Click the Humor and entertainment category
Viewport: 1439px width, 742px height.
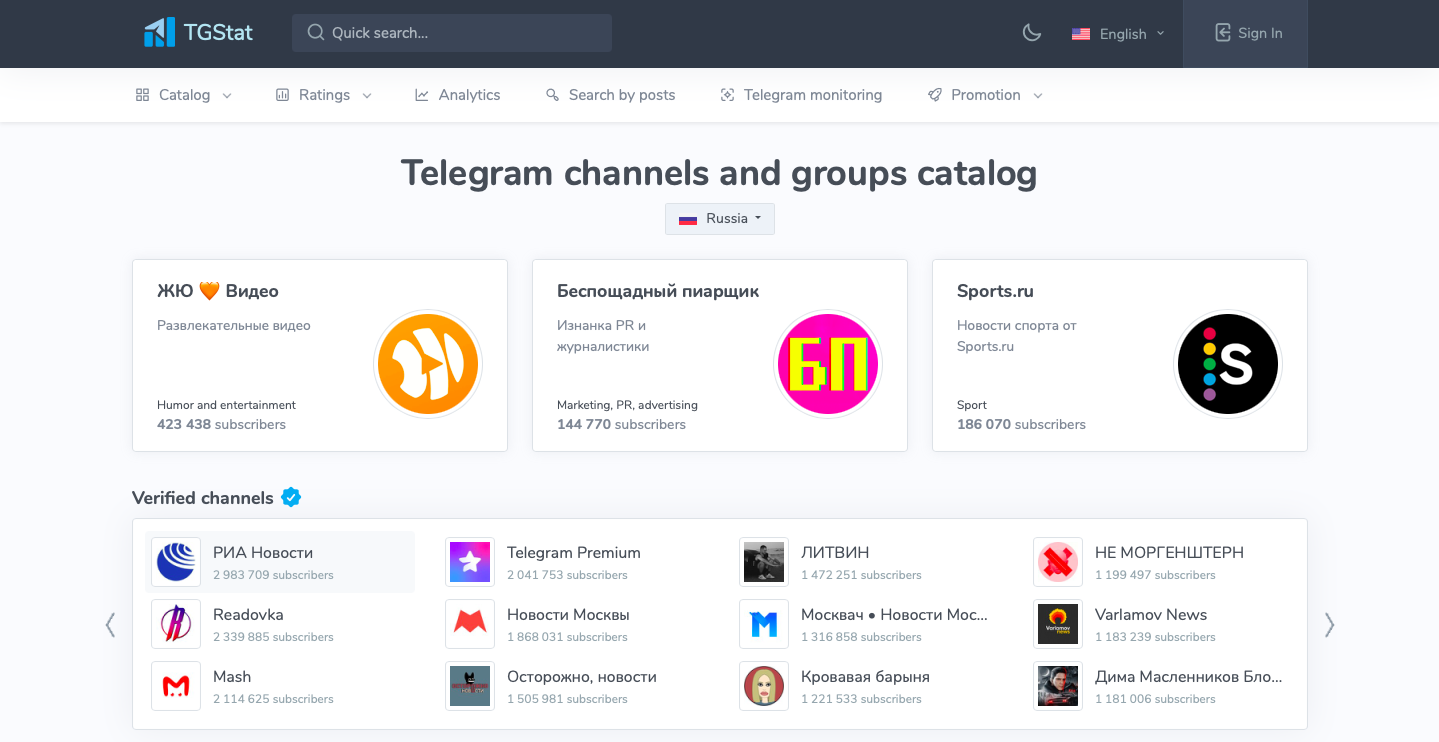226,405
